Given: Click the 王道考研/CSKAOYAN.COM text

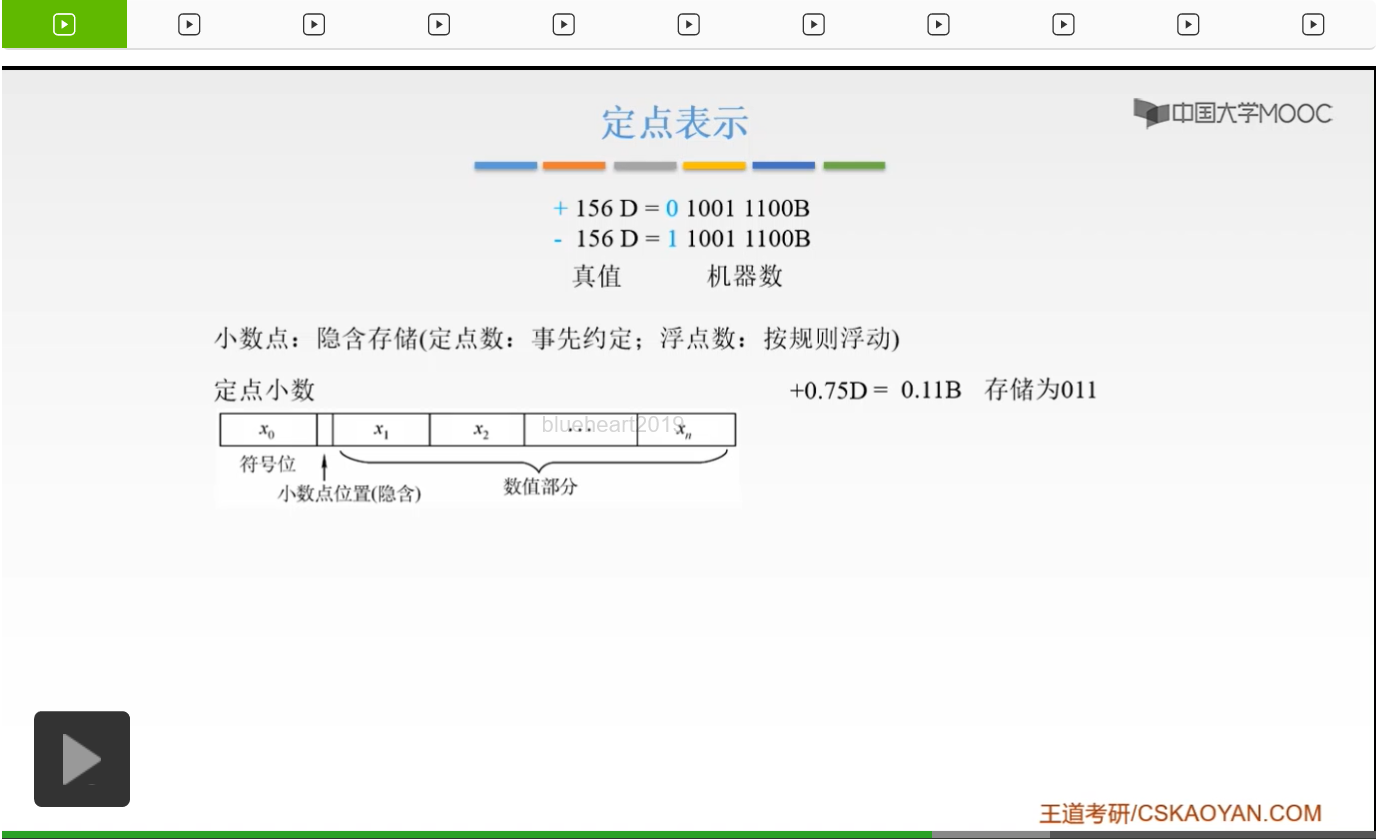Looking at the screenshot, I should click(x=1180, y=813).
